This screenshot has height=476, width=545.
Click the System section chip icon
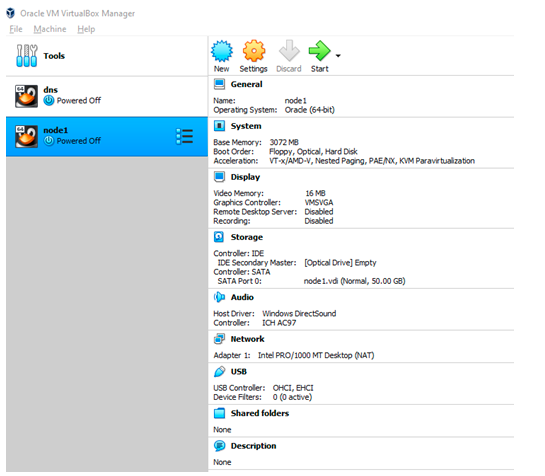pyautogui.click(x=219, y=126)
